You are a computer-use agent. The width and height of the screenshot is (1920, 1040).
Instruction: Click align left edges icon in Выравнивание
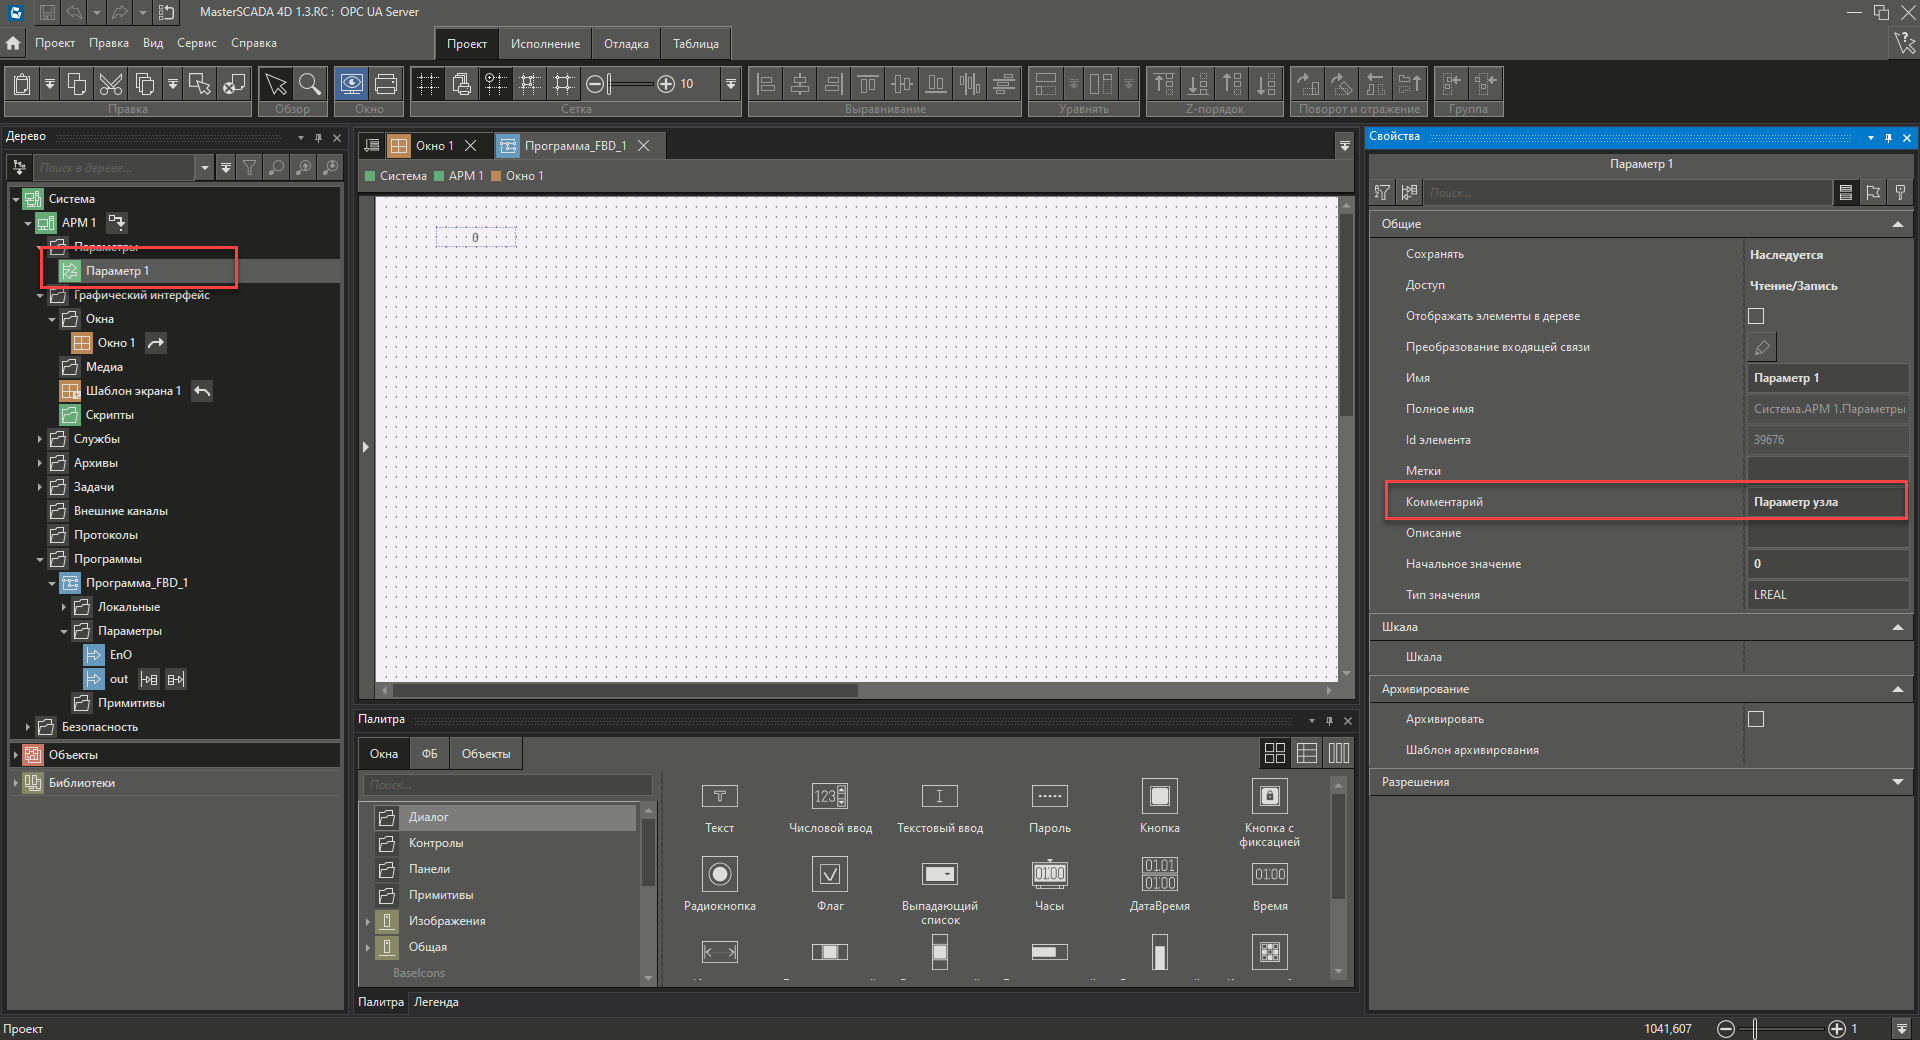pos(766,84)
